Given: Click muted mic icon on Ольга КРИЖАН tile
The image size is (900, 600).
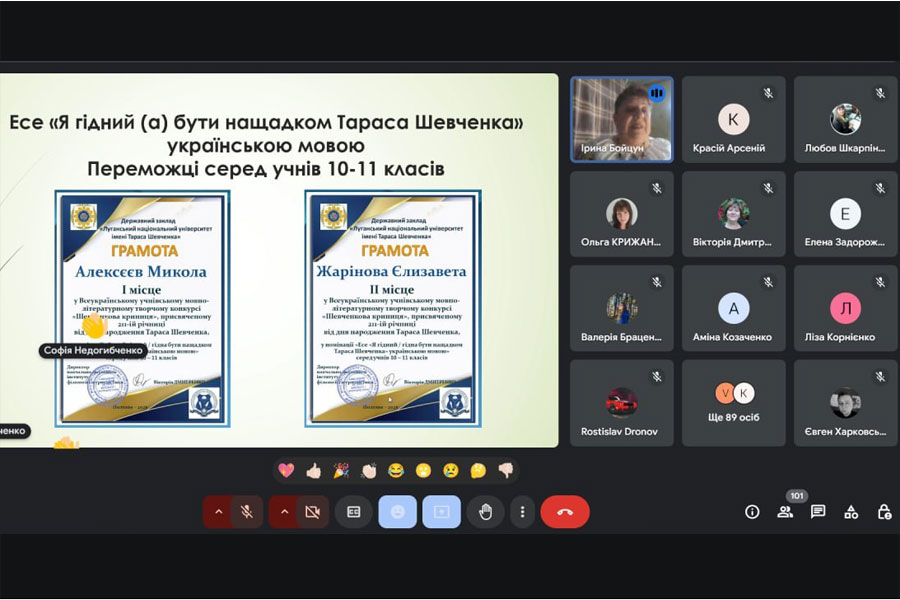Looking at the screenshot, I should (657, 188).
